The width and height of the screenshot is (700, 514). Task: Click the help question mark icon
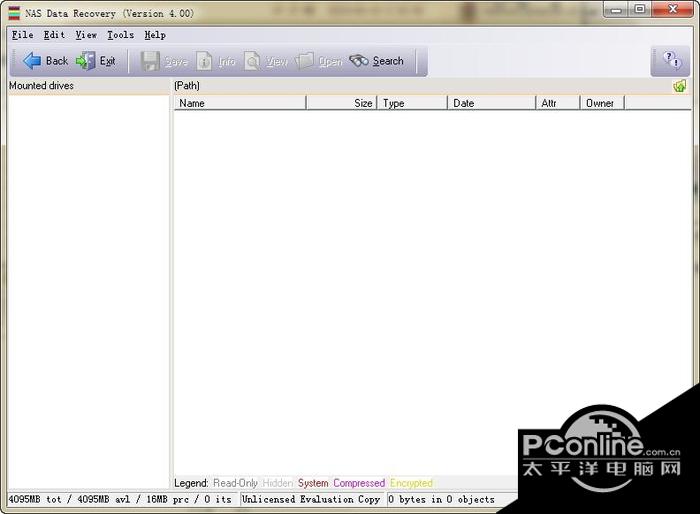pos(671,60)
